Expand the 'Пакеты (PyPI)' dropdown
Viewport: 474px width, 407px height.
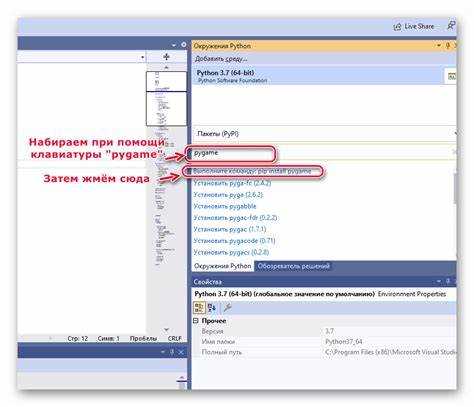pyautogui.click(x=324, y=134)
